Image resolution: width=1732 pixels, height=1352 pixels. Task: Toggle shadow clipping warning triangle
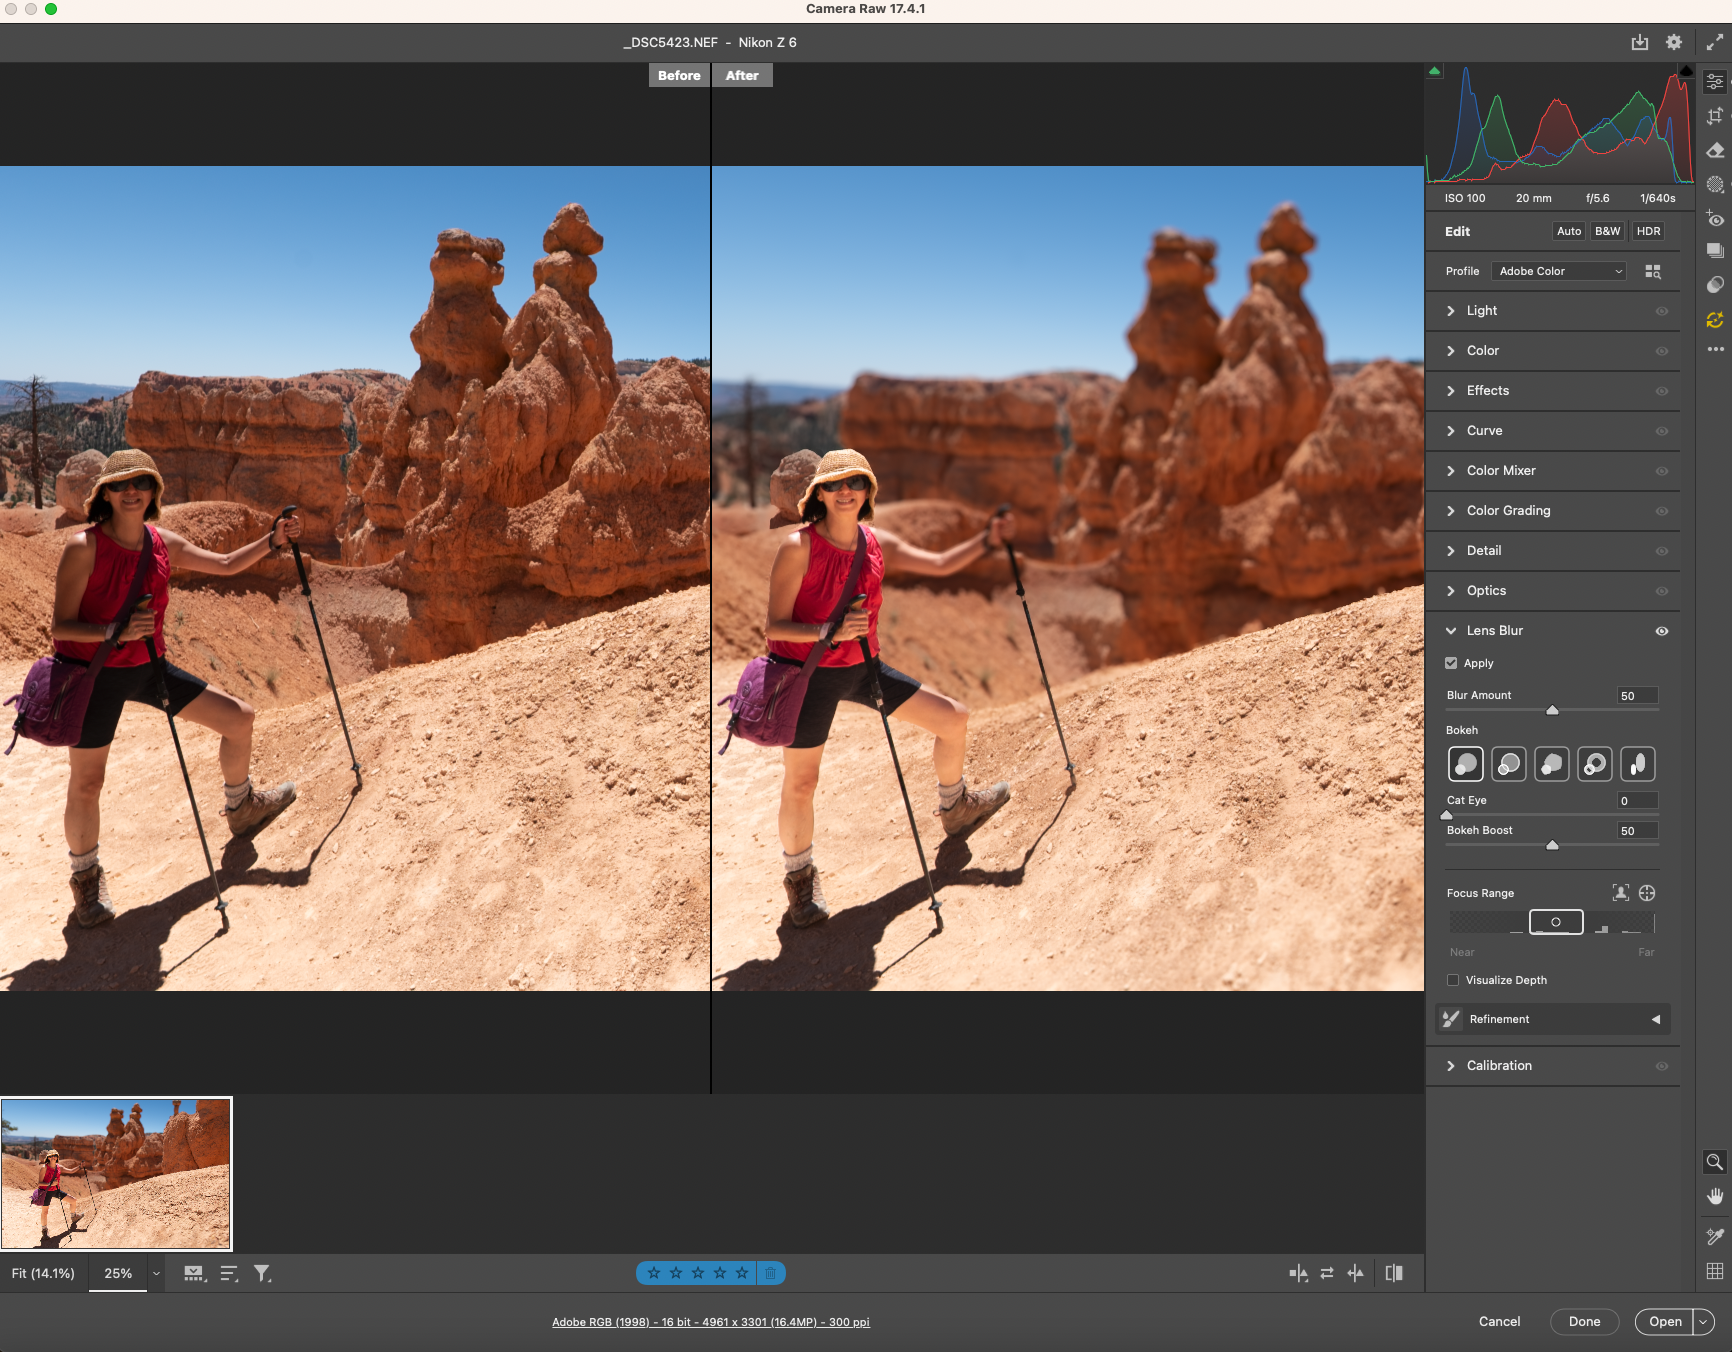coord(1435,71)
